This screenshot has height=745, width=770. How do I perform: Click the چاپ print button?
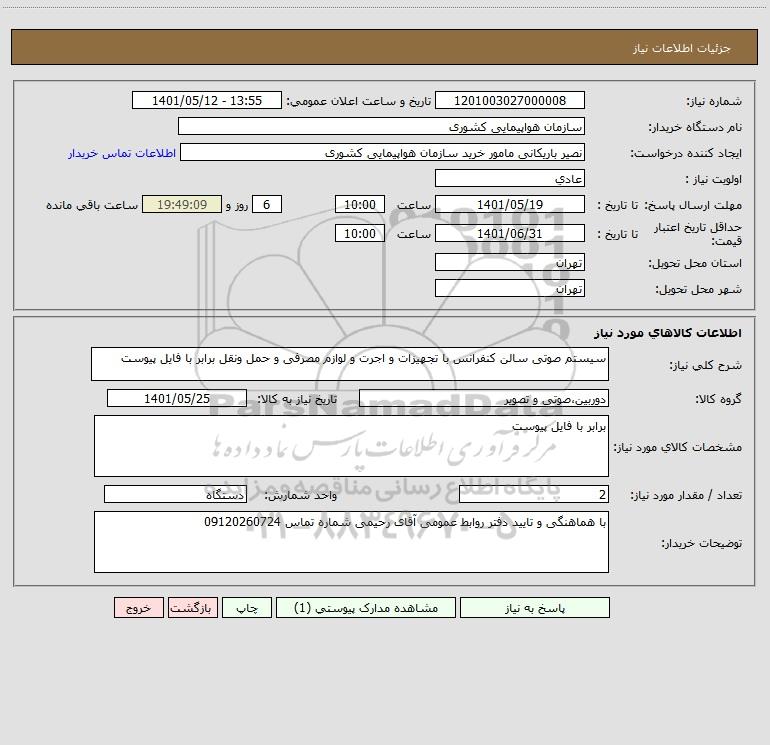247,607
